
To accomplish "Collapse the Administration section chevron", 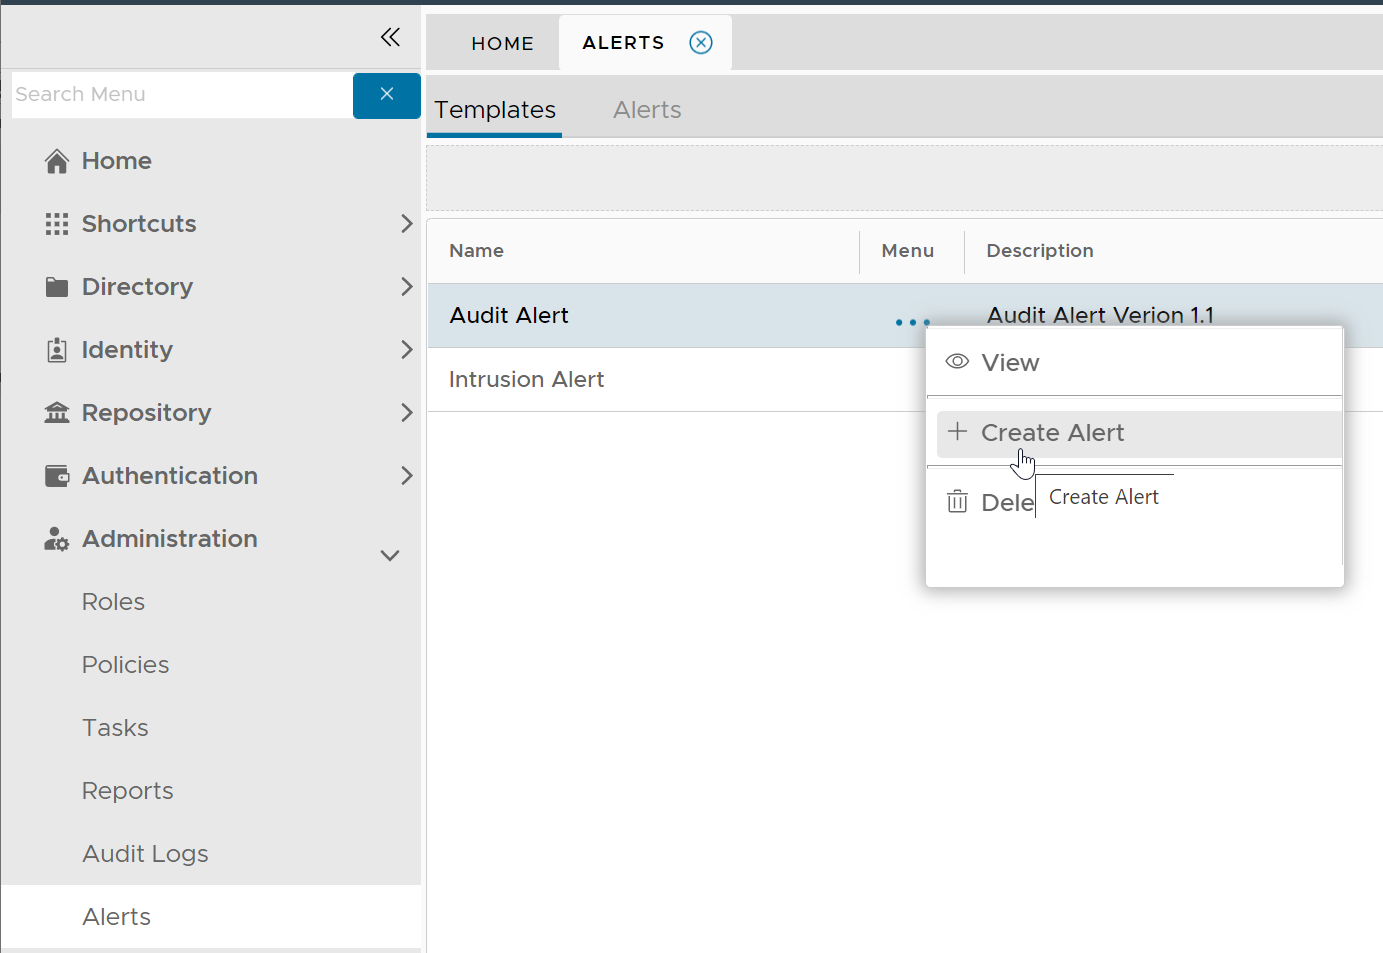I will (x=390, y=556).
